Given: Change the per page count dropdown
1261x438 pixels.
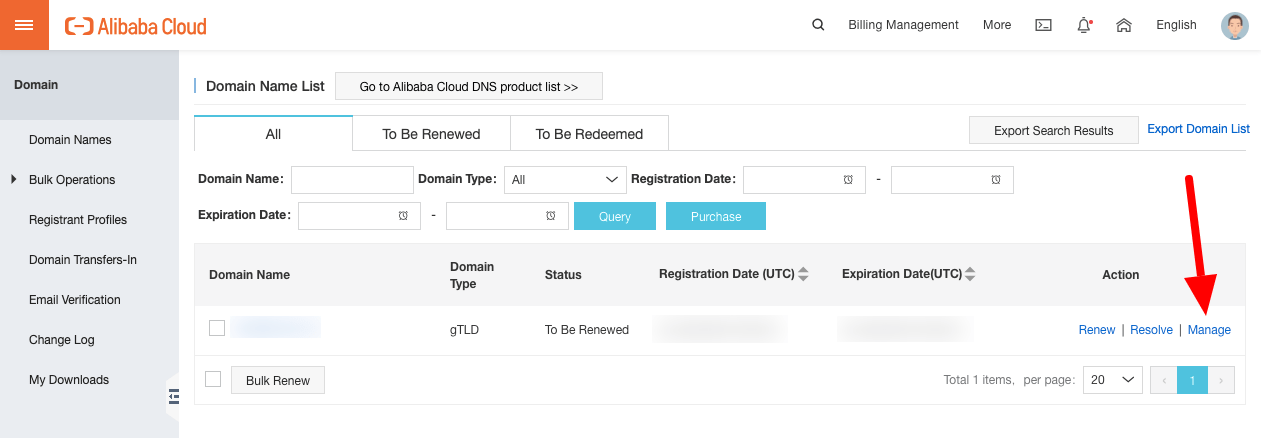Looking at the screenshot, I should (x=1112, y=380).
